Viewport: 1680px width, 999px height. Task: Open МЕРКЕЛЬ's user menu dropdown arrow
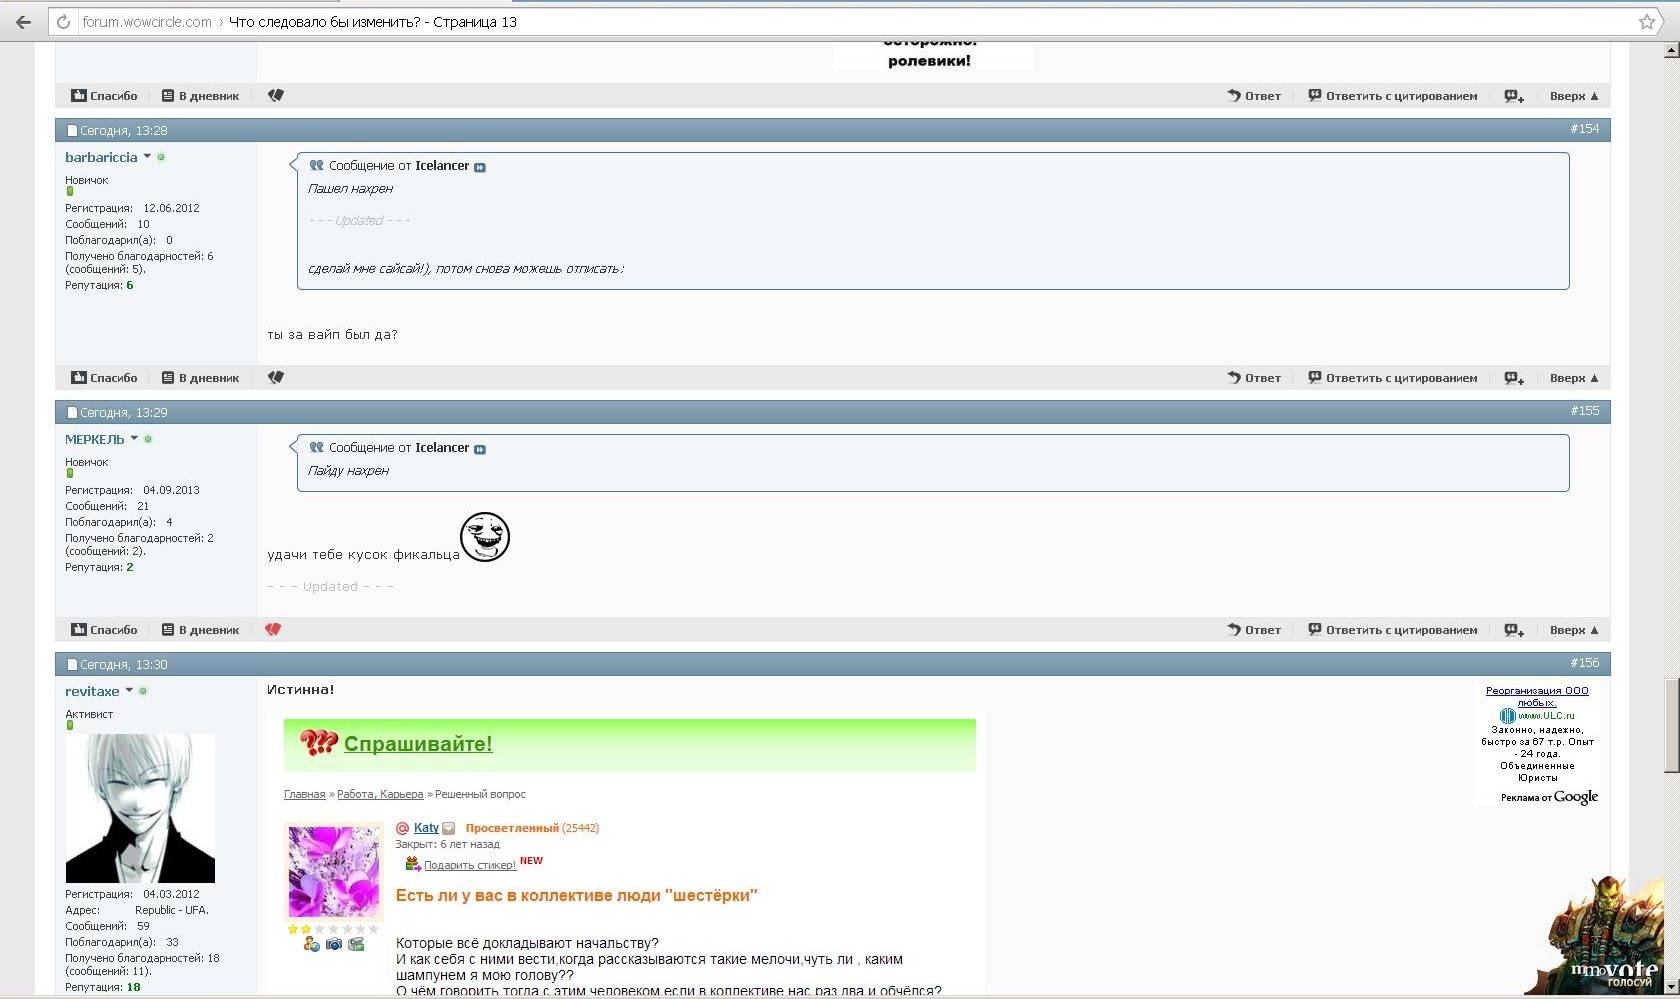pyautogui.click(x=134, y=439)
